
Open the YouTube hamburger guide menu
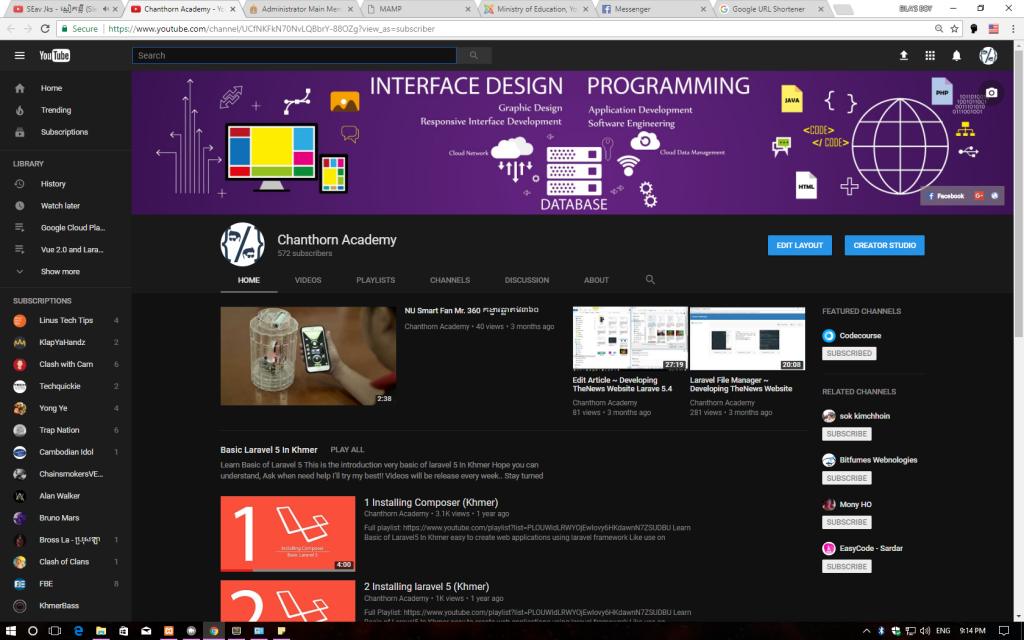(x=19, y=56)
